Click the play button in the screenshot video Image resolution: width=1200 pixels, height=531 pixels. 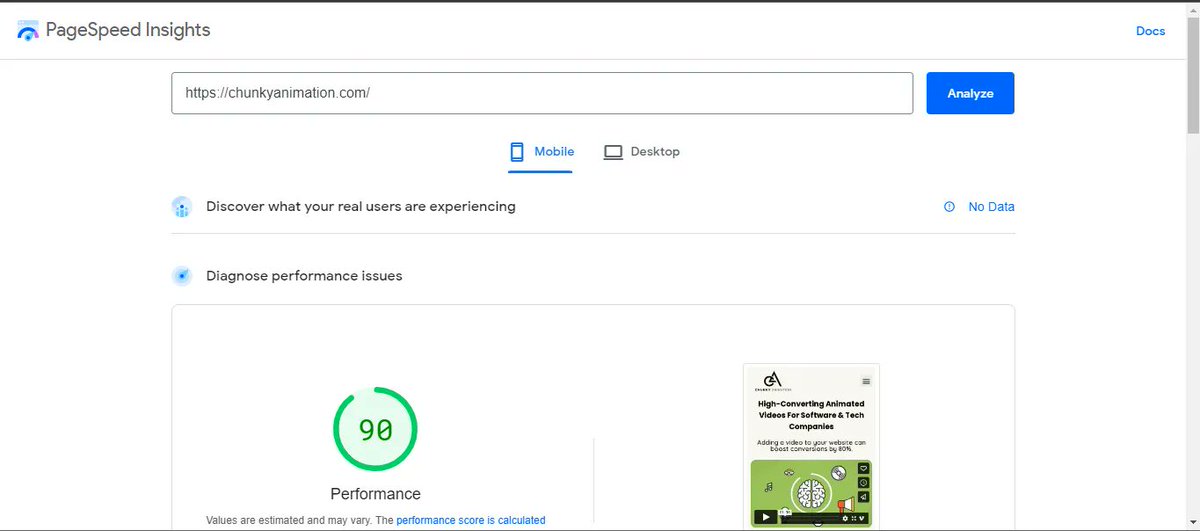(764, 517)
